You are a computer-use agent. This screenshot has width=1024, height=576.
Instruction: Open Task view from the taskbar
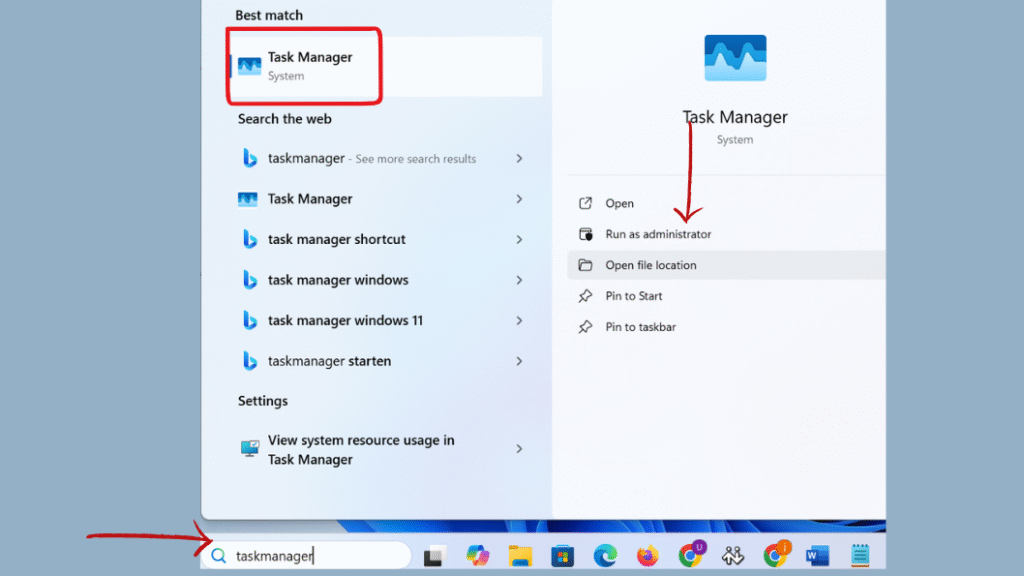click(x=434, y=556)
